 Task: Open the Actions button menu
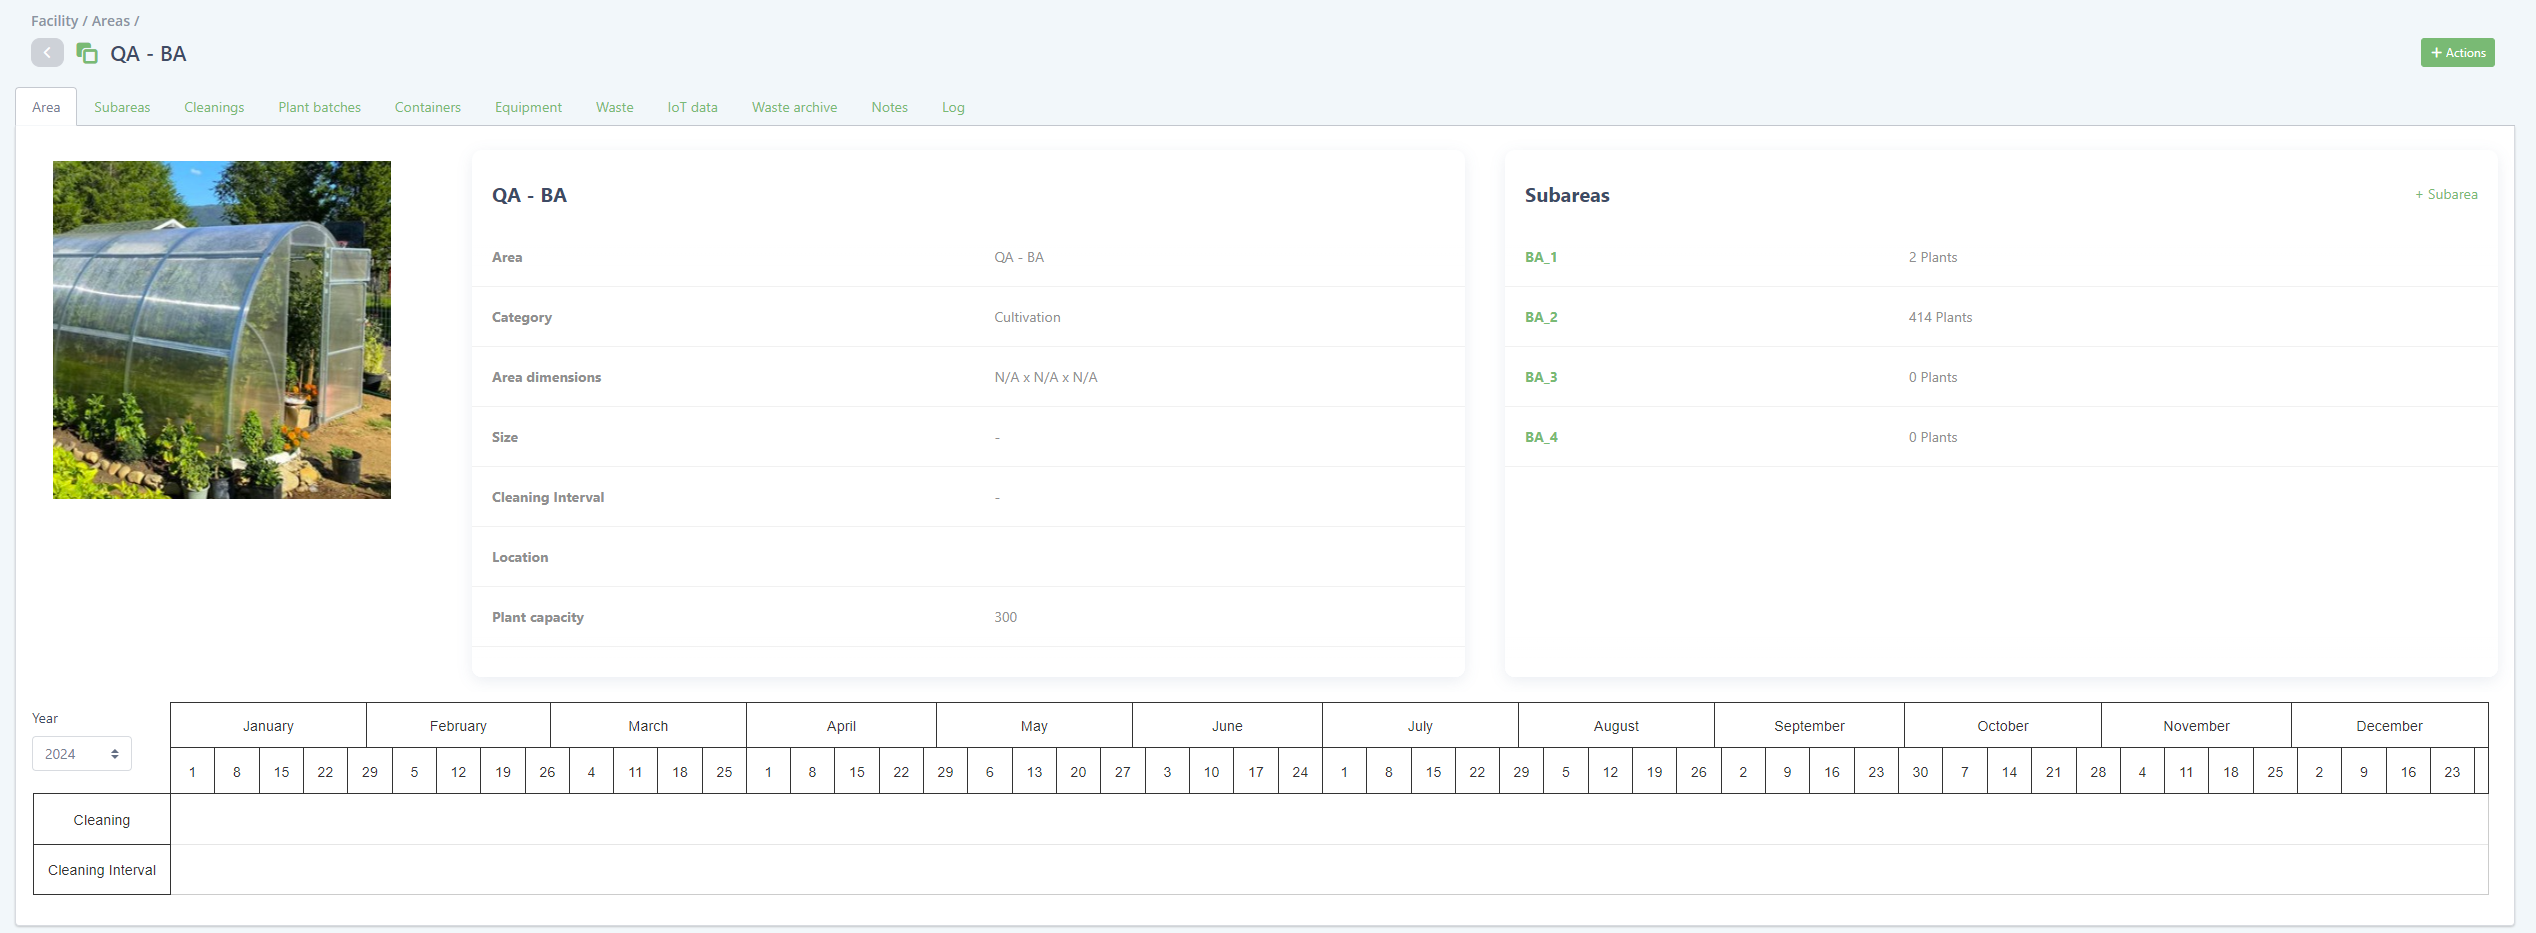coord(2457,53)
